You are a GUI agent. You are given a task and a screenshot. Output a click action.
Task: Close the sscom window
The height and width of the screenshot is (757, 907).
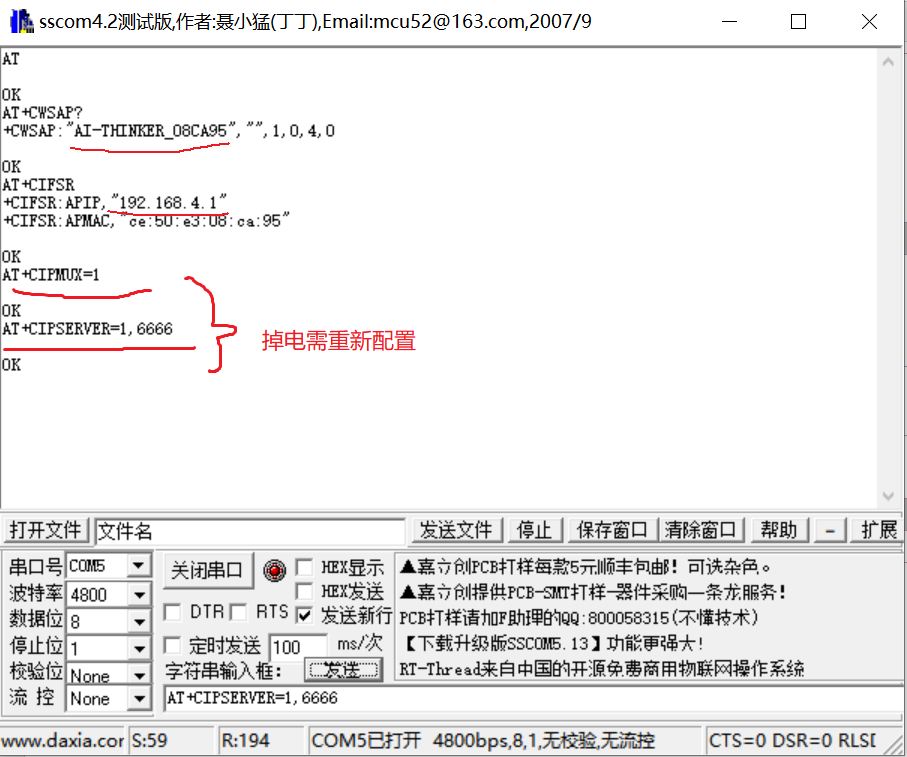click(869, 22)
